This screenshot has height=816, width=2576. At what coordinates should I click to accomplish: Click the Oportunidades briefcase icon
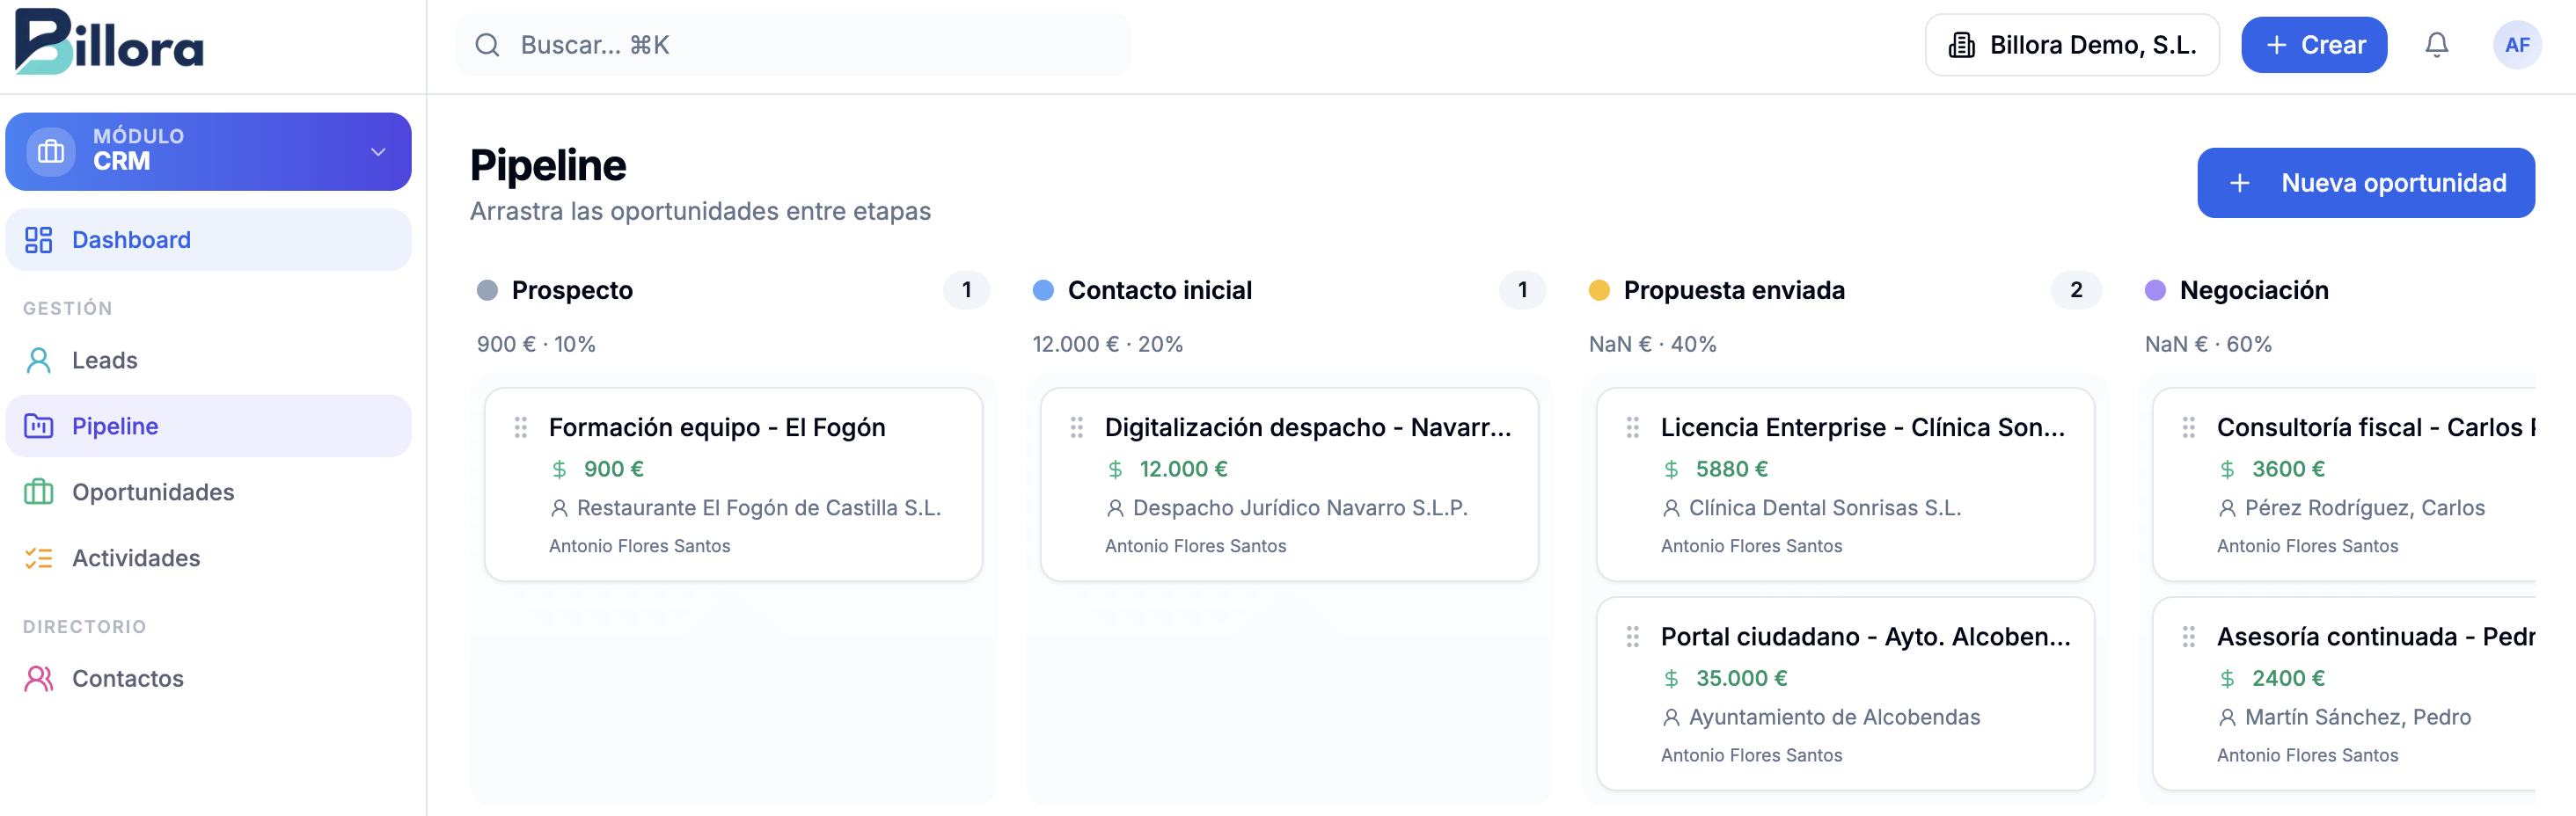[38, 491]
